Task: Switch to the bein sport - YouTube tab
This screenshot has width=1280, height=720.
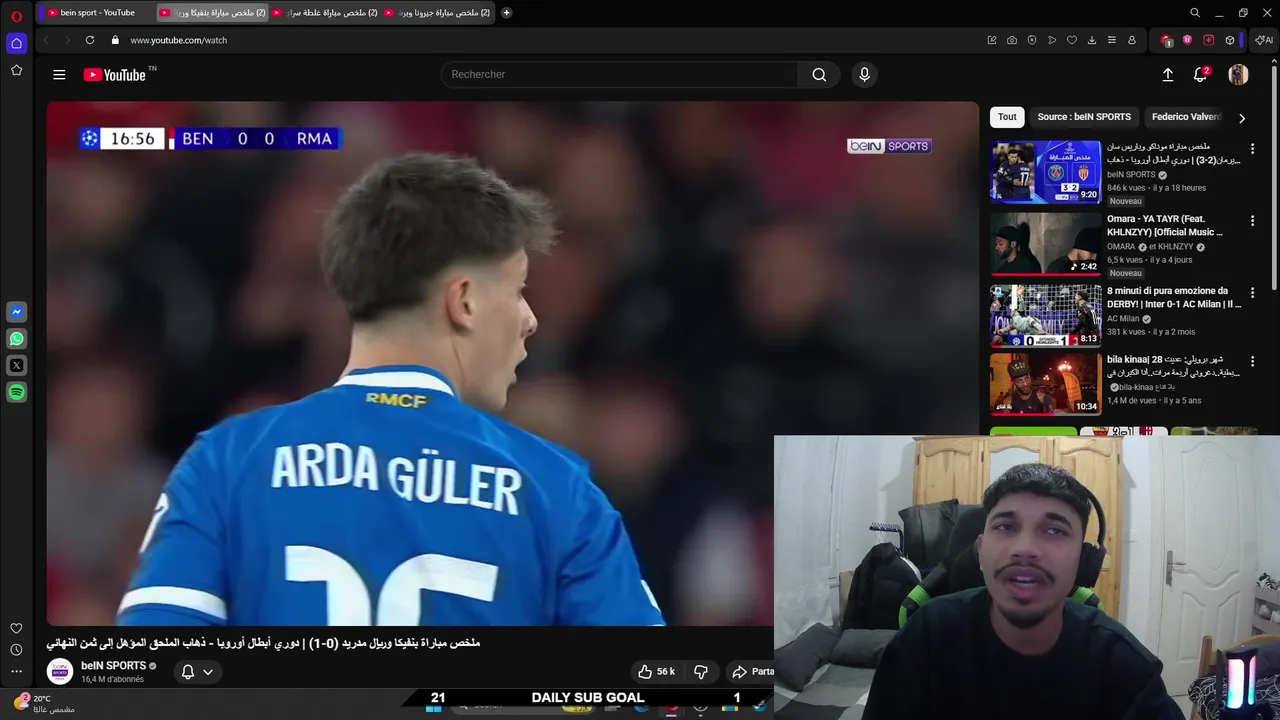Action: (98, 13)
